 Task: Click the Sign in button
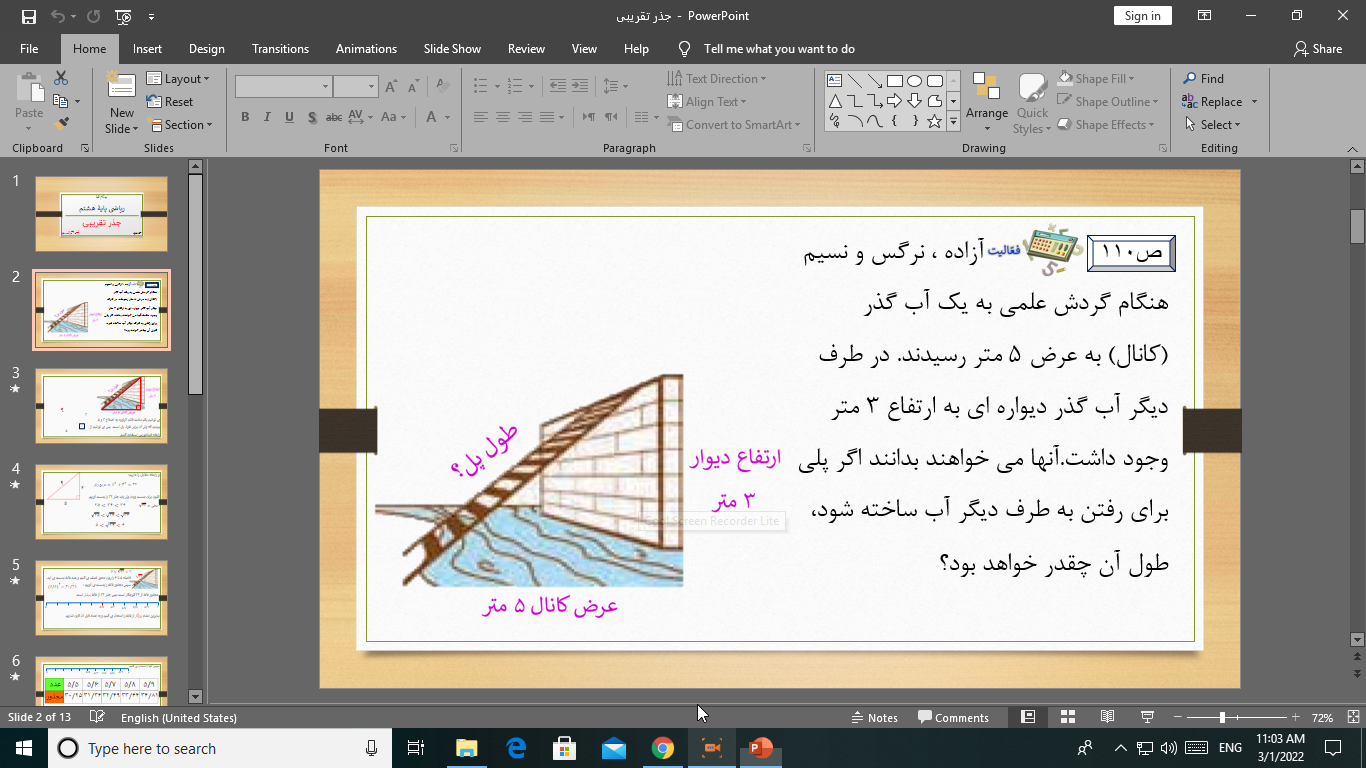[1142, 16]
